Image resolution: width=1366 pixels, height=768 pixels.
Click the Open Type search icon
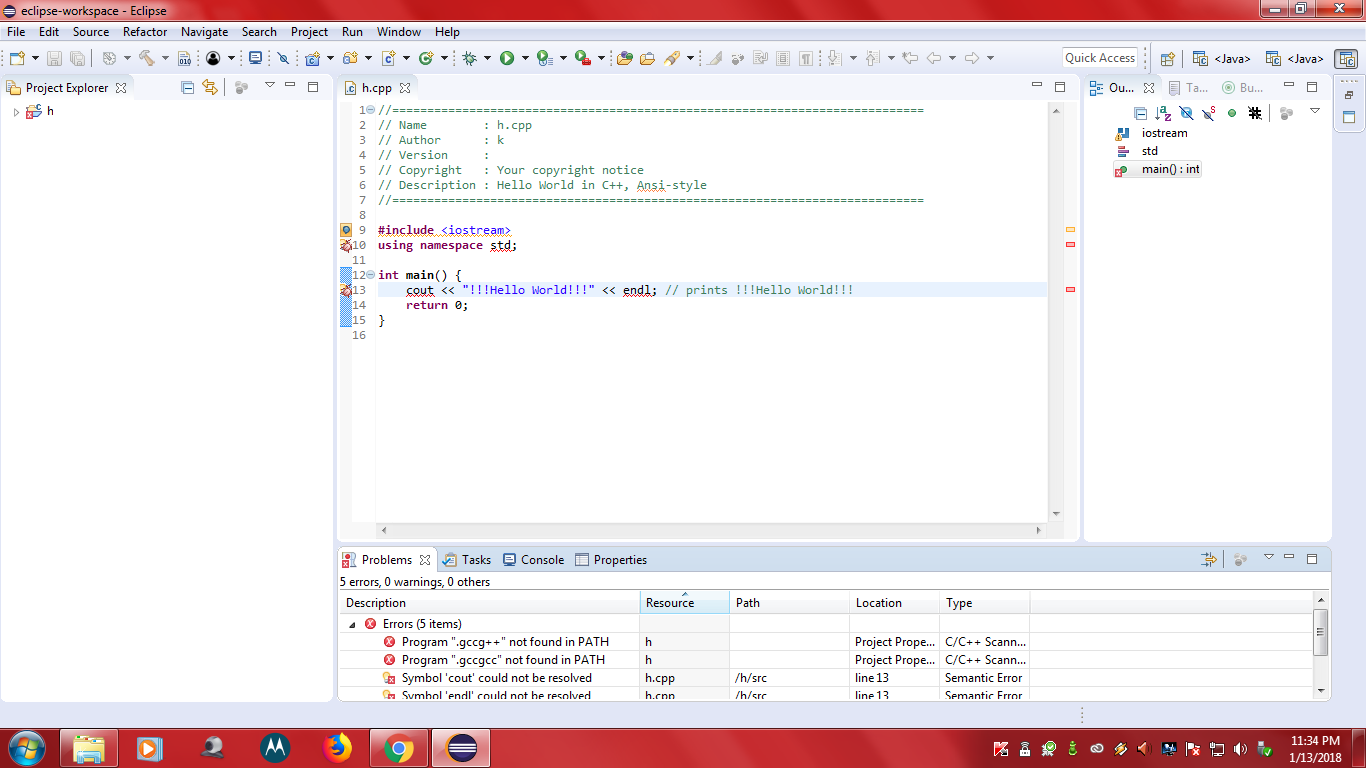623,58
